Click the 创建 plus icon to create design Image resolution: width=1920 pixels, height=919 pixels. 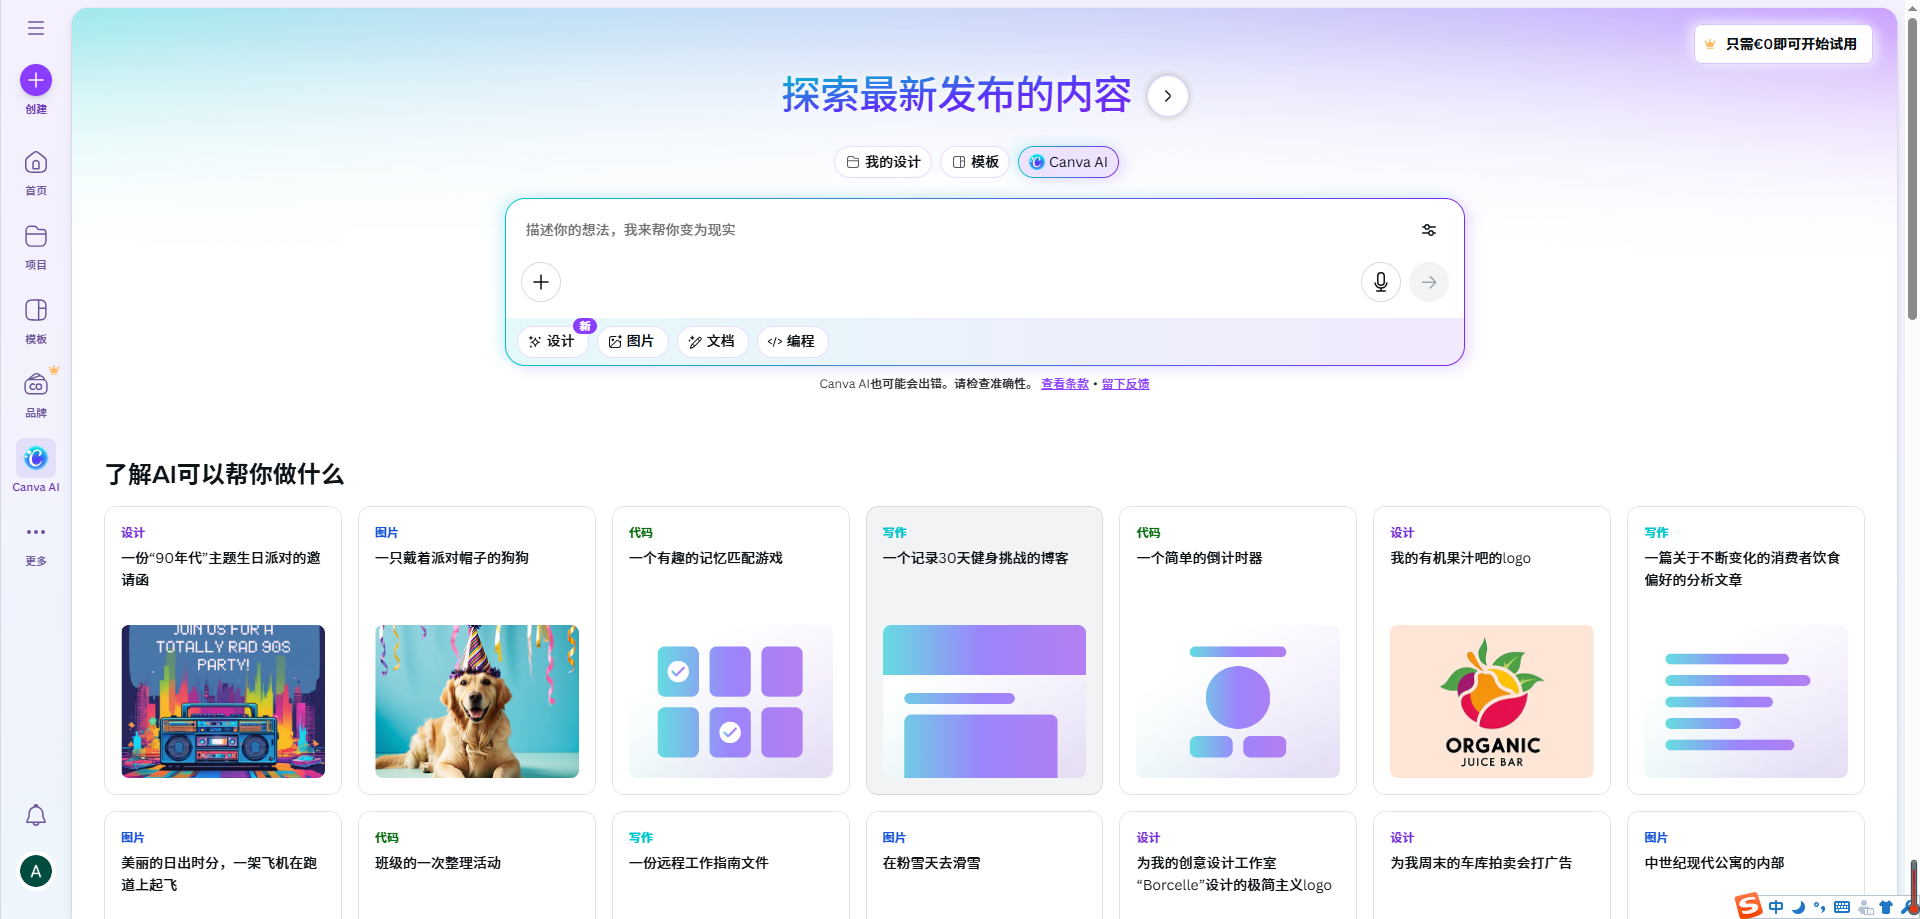[x=35, y=79]
